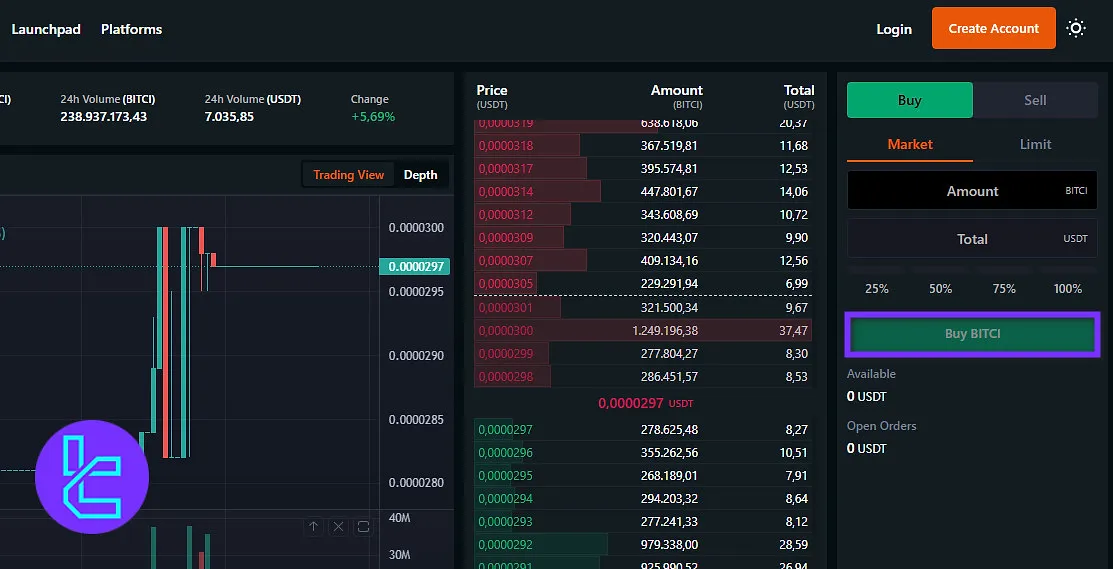
Task: Click the circular purple logo badge
Action: click(92, 476)
